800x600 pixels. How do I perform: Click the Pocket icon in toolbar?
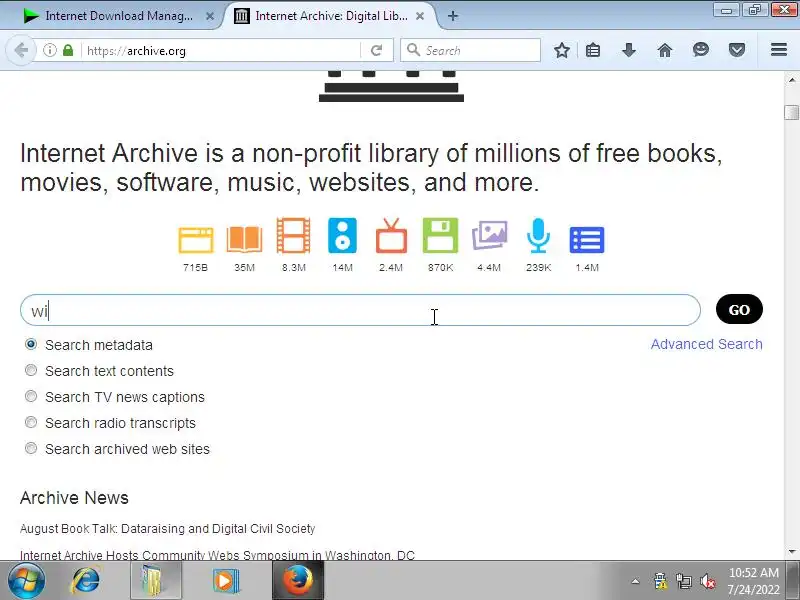pos(737,50)
